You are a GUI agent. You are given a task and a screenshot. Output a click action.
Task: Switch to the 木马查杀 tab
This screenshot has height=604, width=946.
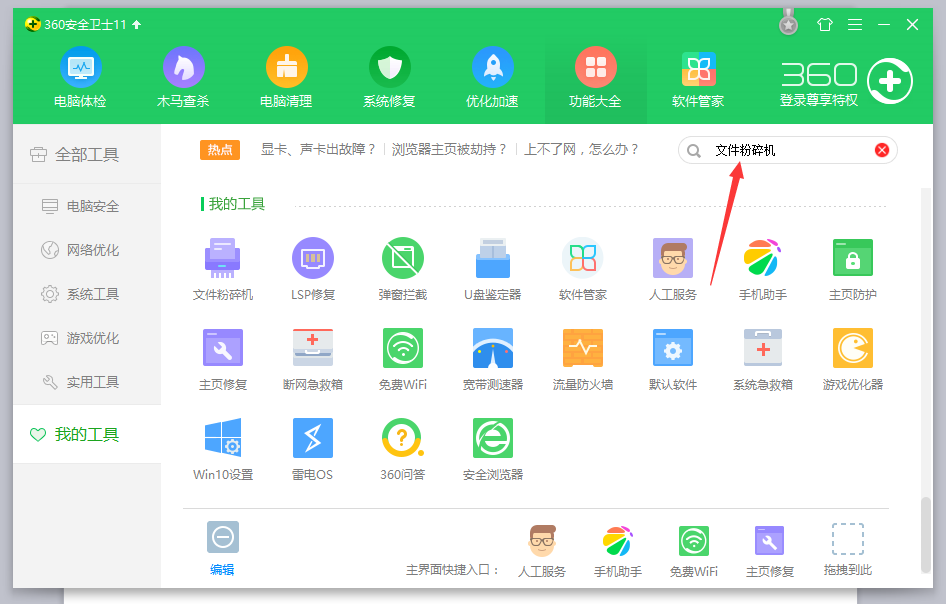click(183, 78)
